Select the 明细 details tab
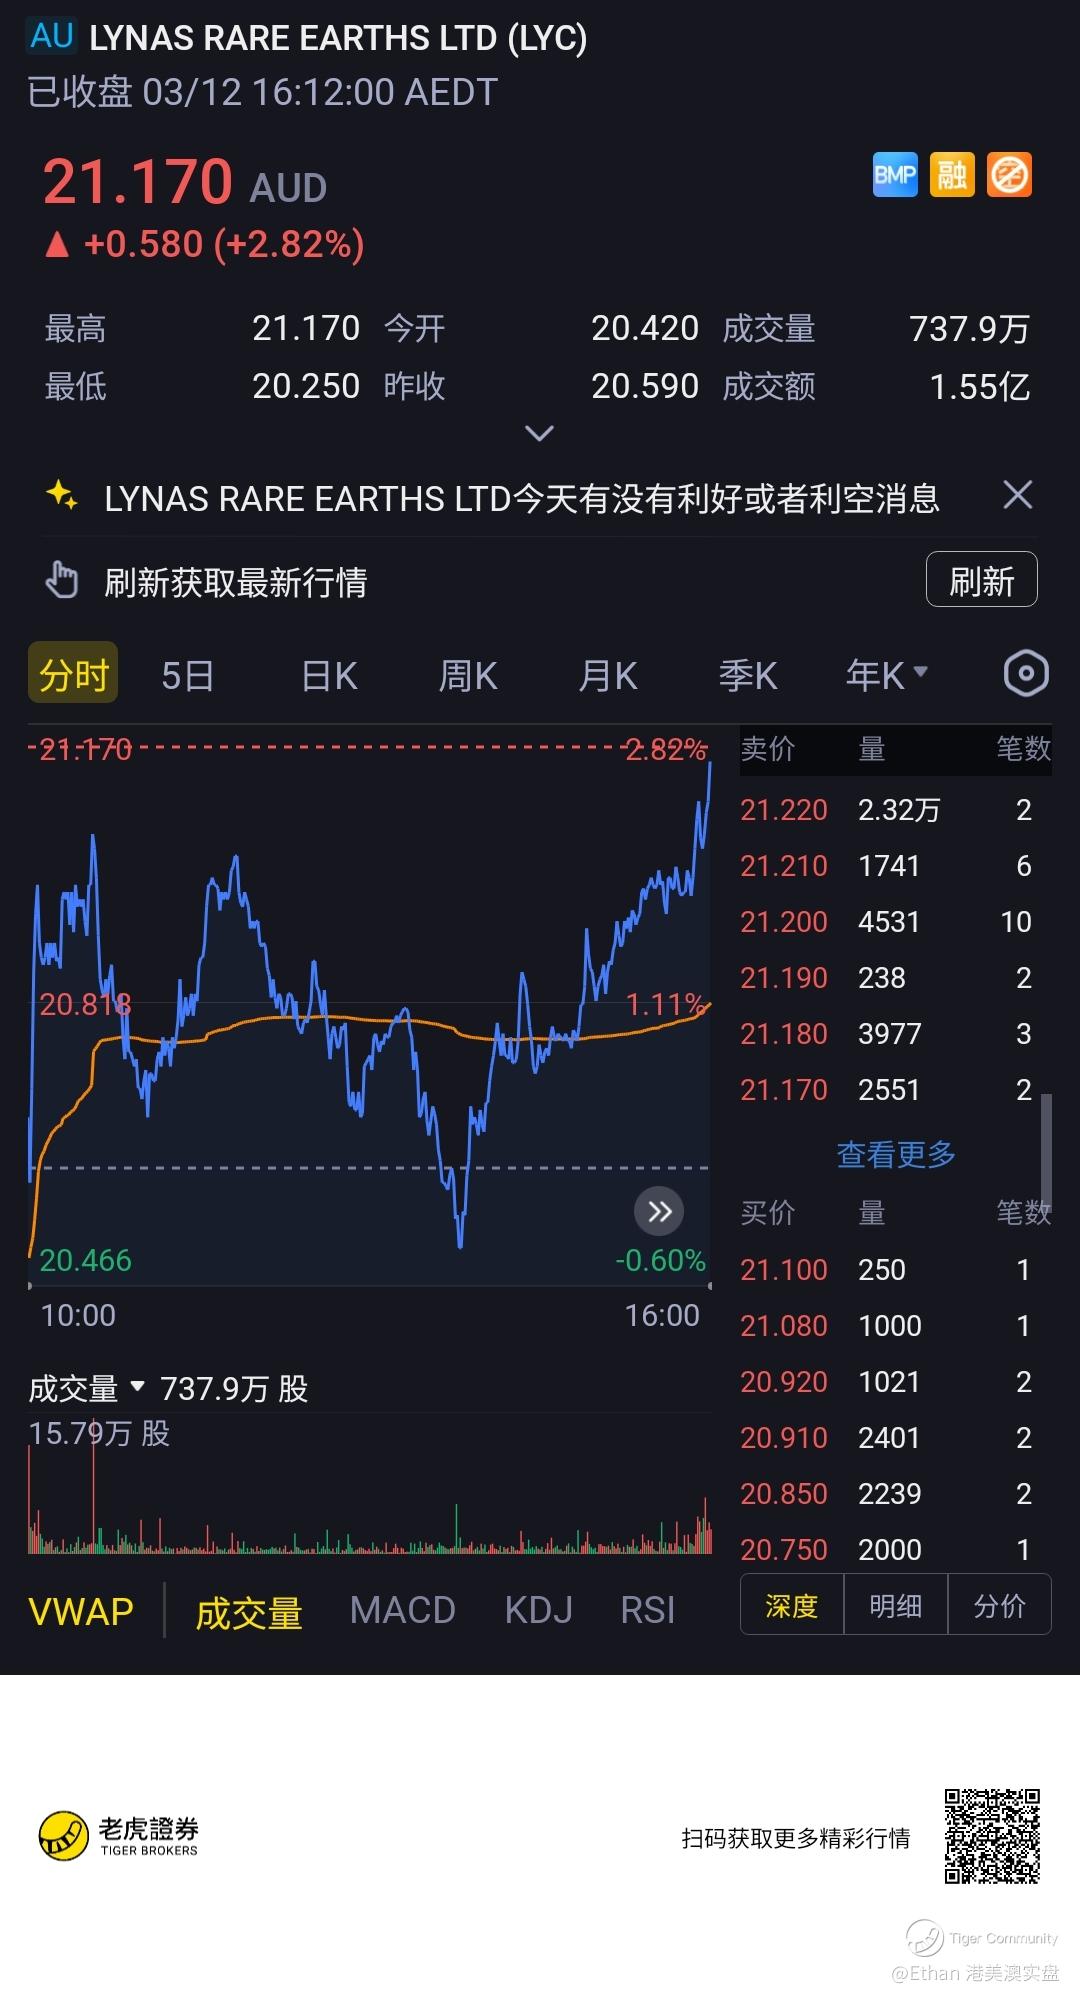This screenshot has width=1080, height=1998. 895,1606
